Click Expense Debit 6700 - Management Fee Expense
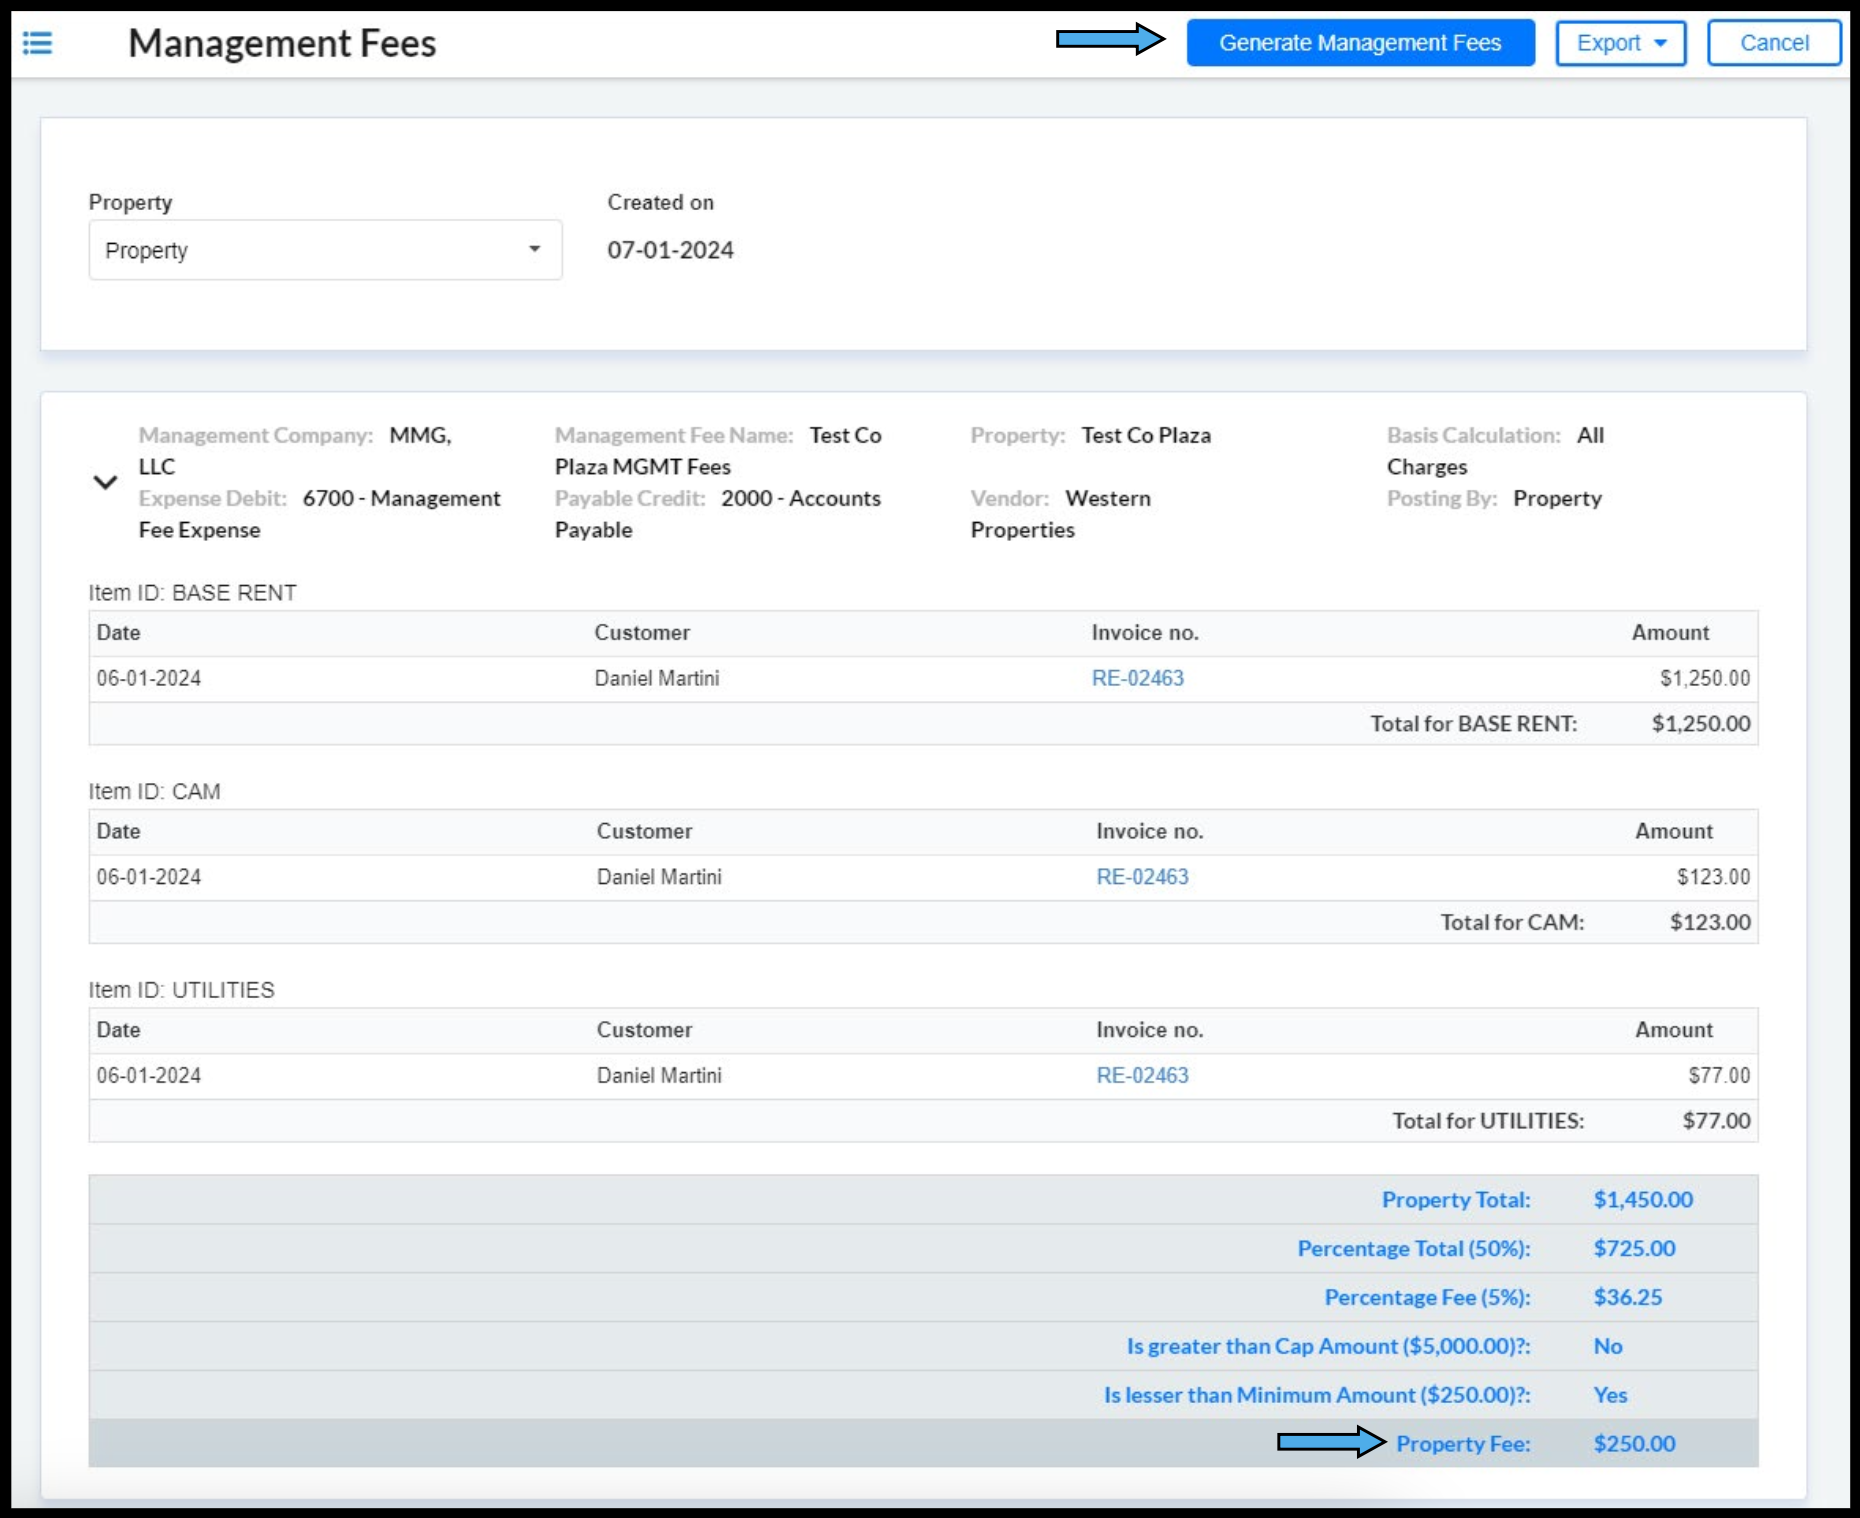The image size is (1860, 1518). pyautogui.click(x=320, y=514)
